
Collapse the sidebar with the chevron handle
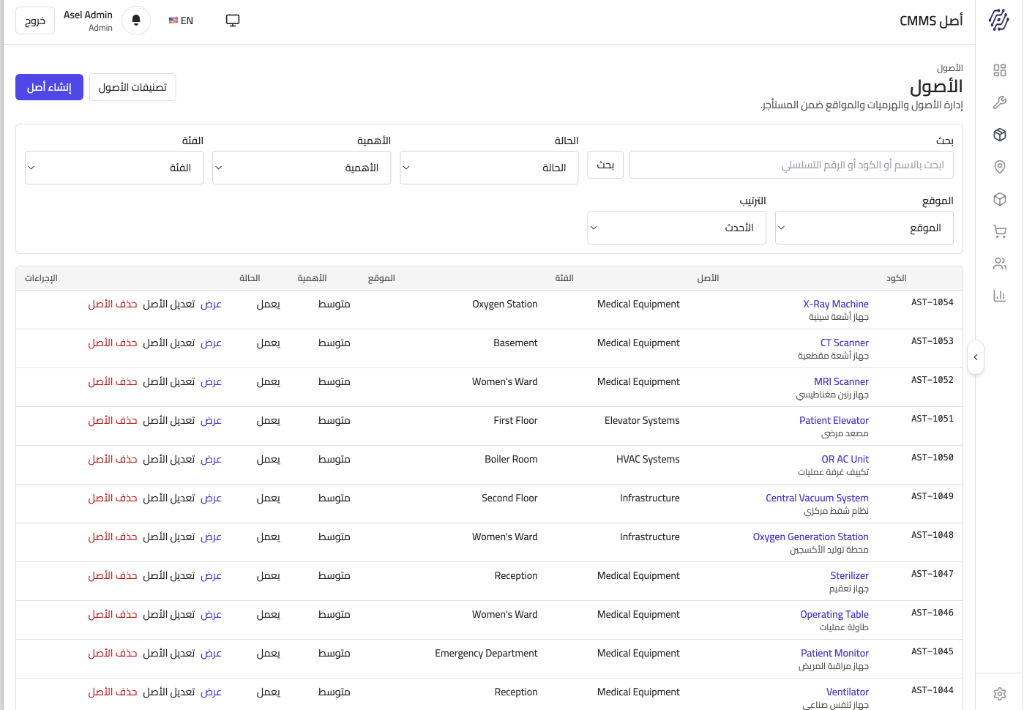(976, 357)
